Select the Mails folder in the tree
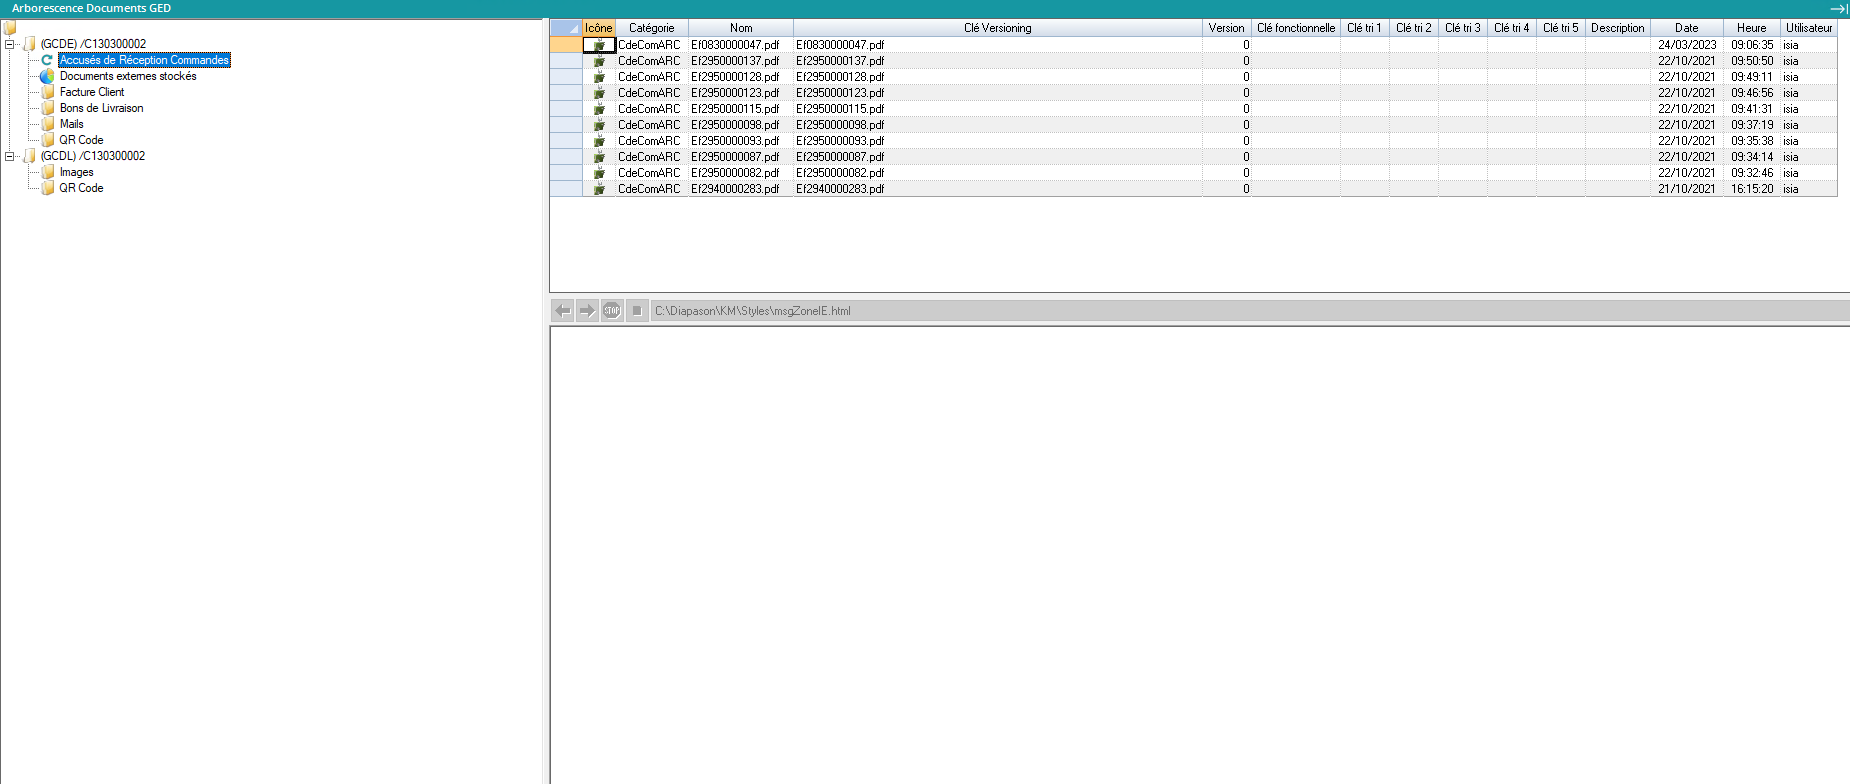Screen dimensions: 1850x784 click(72, 124)
